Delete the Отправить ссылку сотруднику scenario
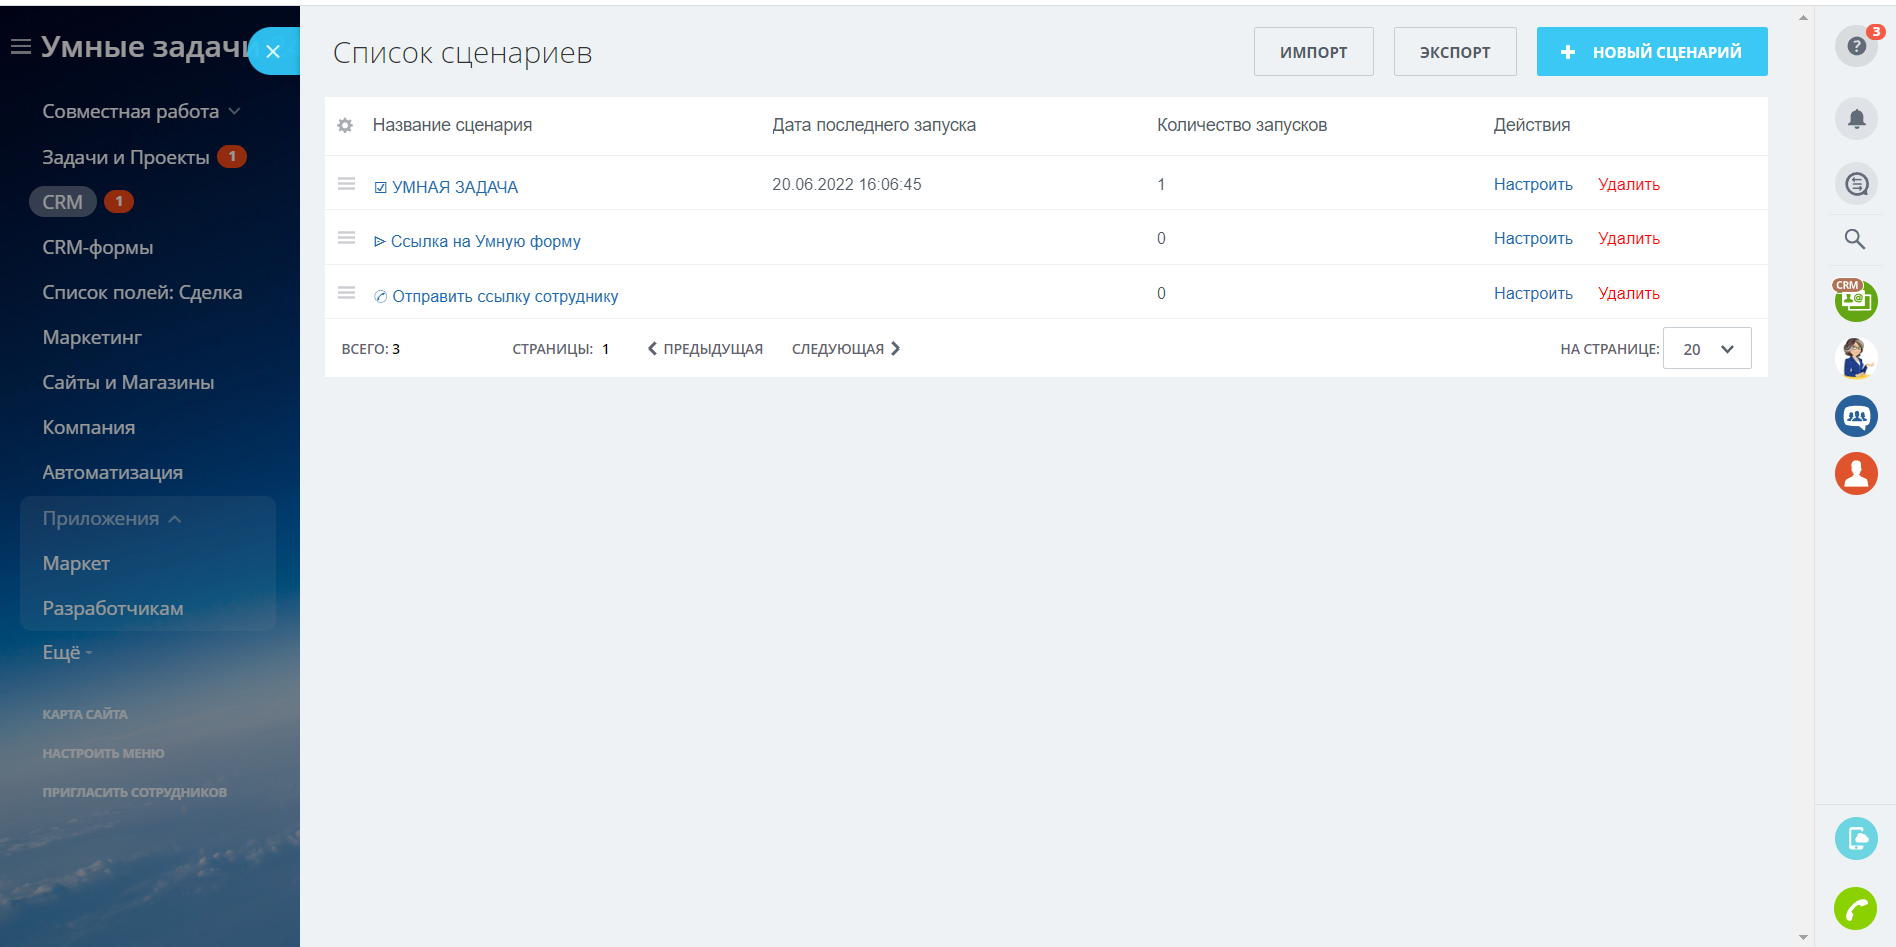The height and width of the screenshot is (947, 1896). 1628,294
